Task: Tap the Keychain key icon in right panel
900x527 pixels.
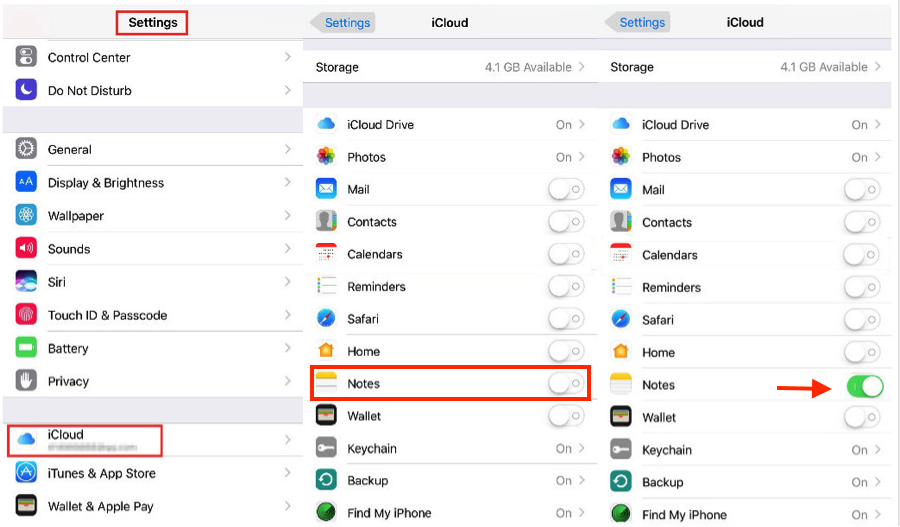Action: (x=620, y=450)
